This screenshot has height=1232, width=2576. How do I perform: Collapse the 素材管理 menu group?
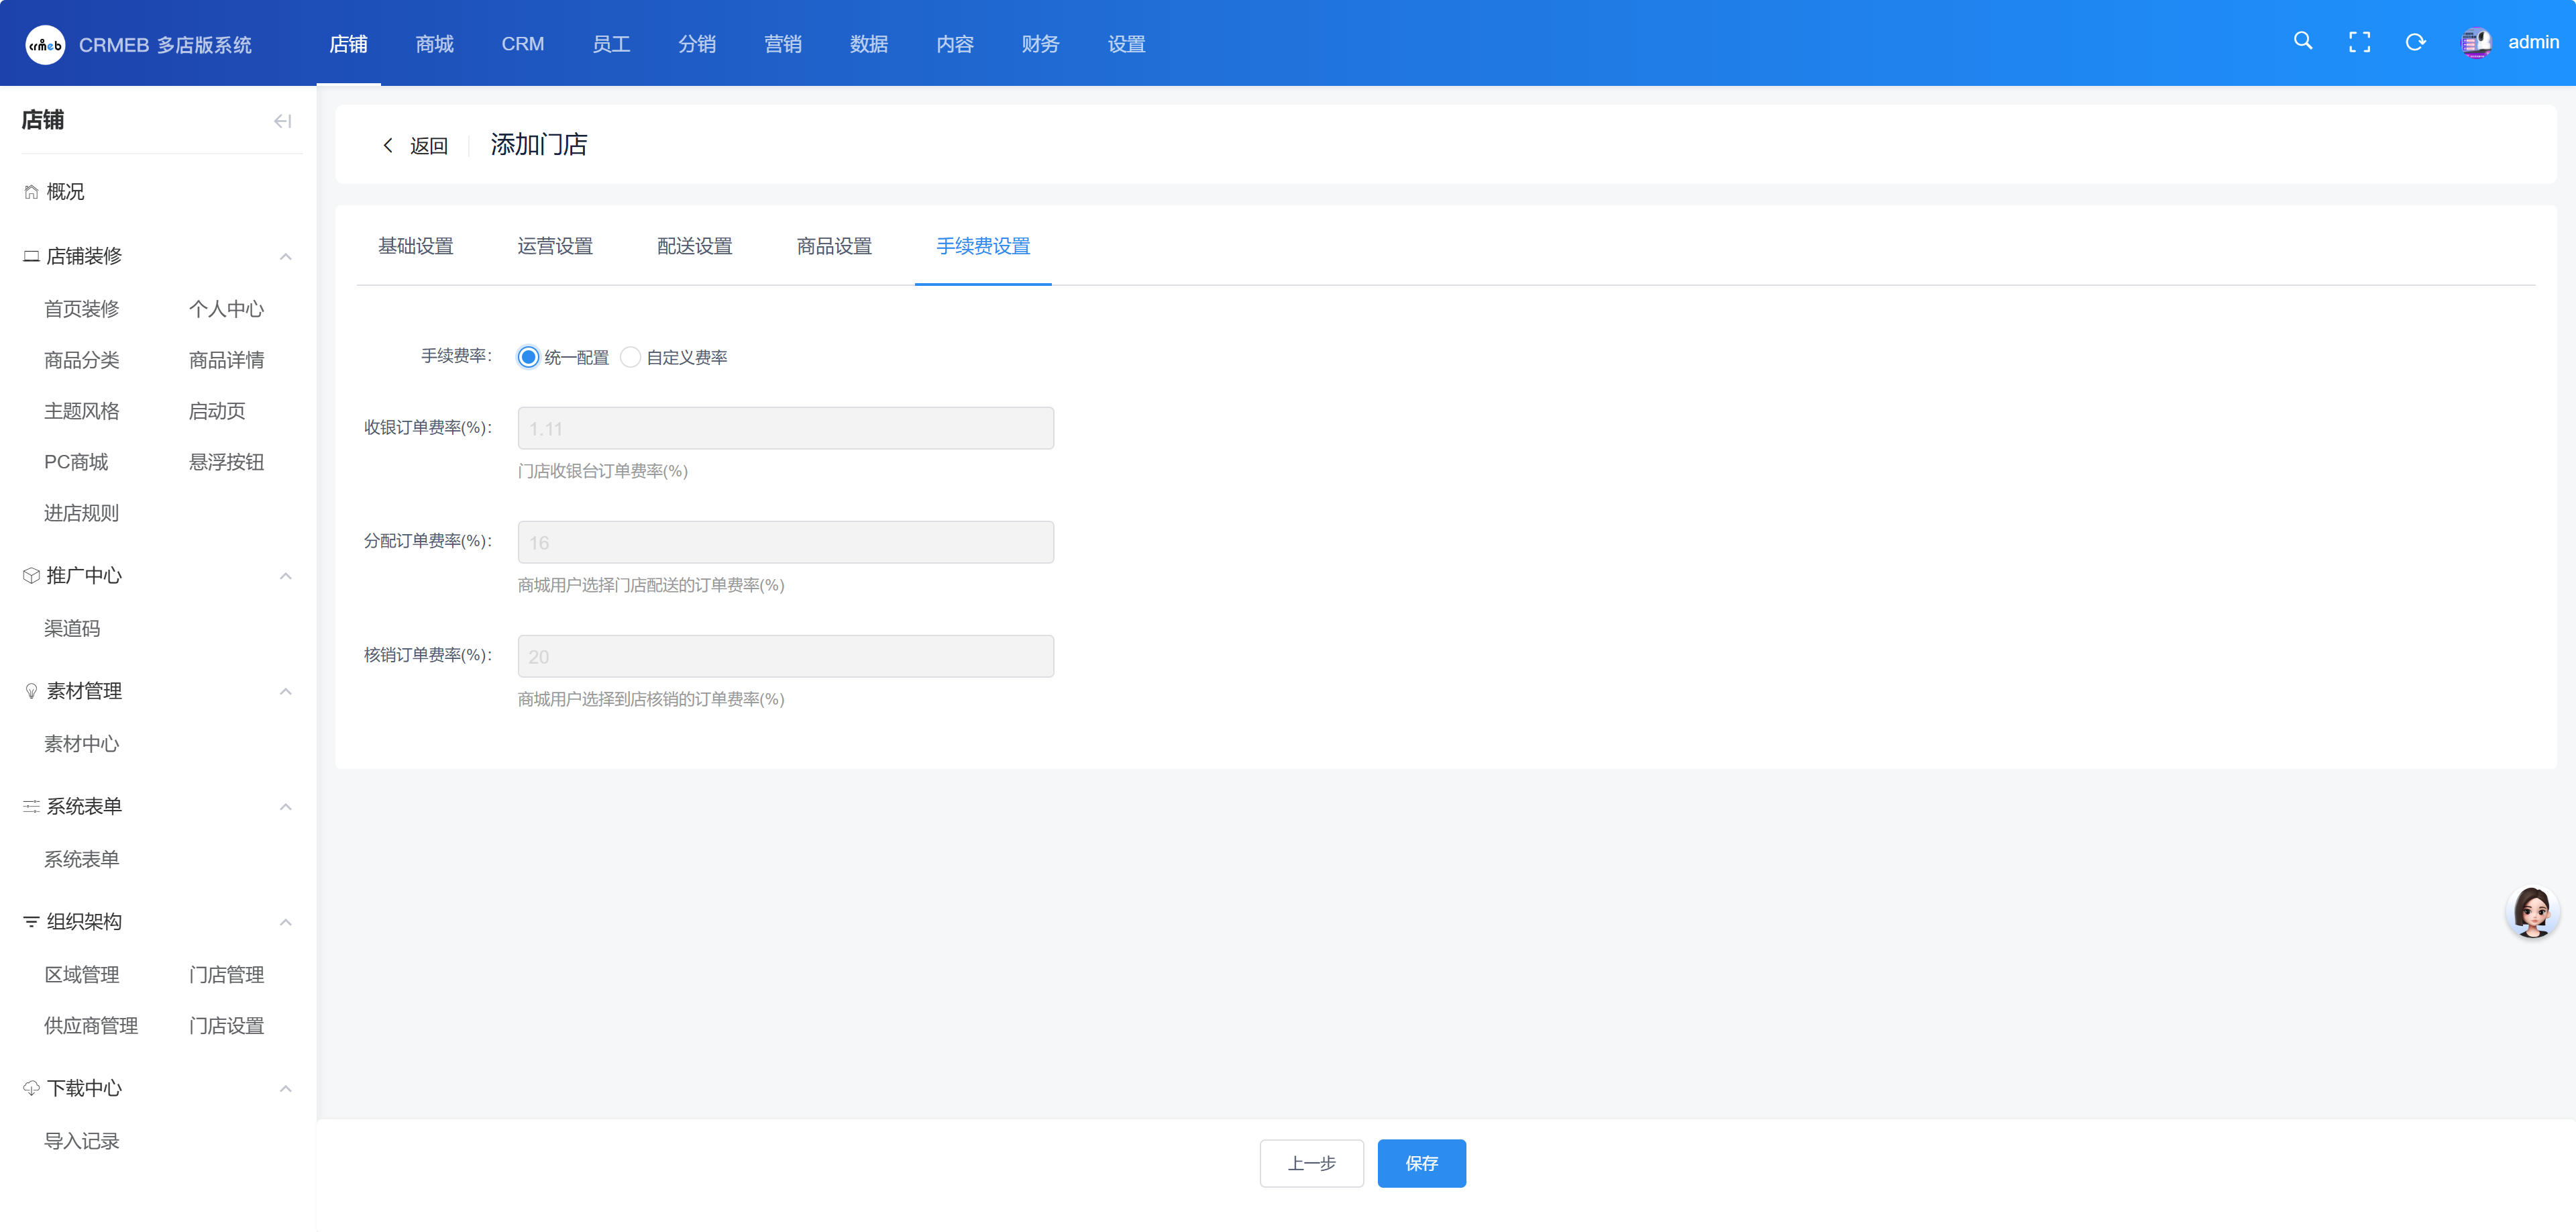286,692
